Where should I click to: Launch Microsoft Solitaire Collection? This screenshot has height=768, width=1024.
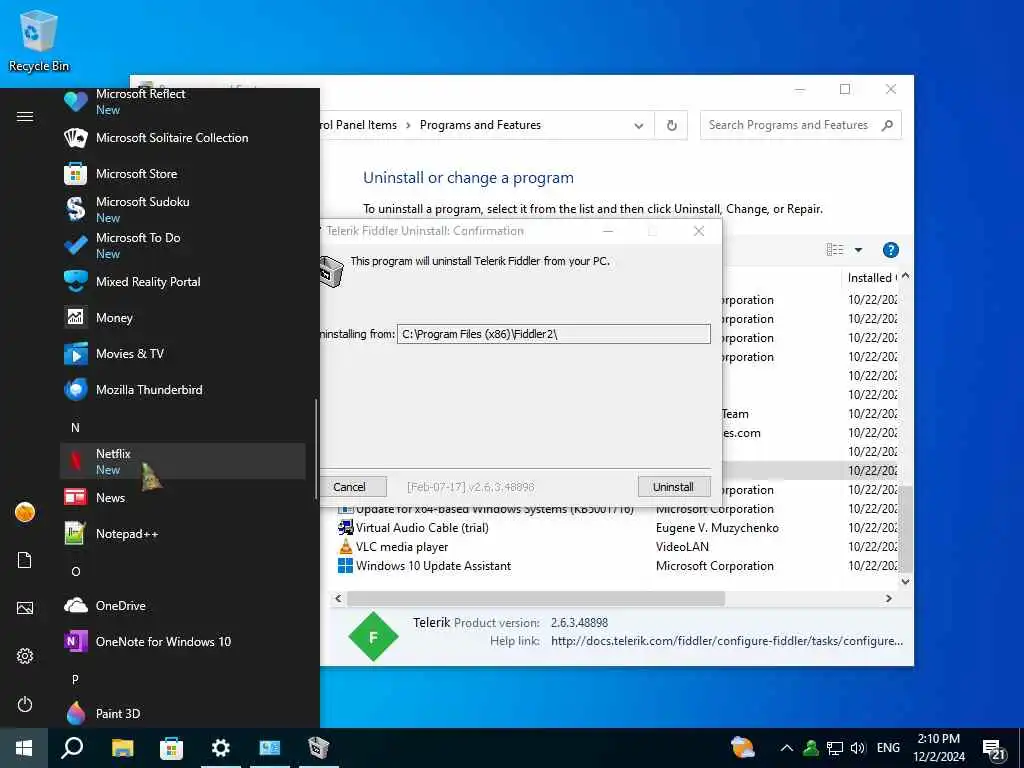183,138
